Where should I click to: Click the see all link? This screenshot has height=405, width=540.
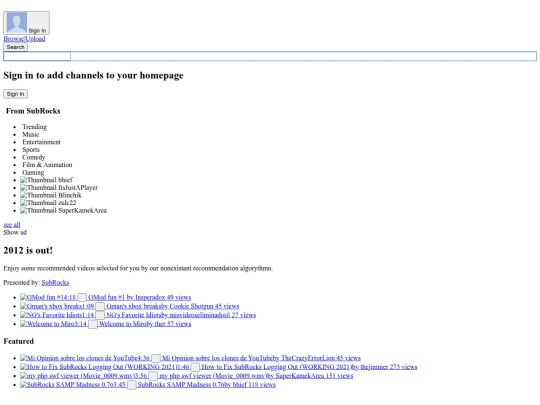(12, 225)
